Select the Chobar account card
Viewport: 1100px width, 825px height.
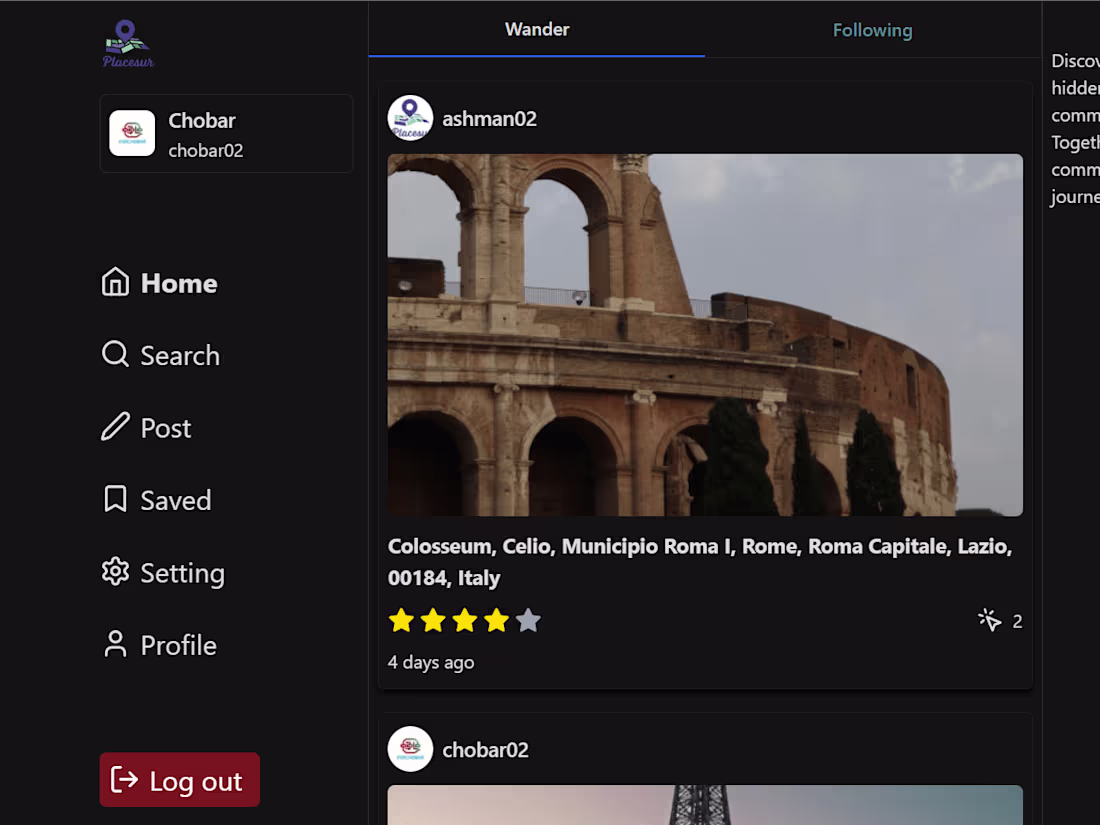(226, 133)
